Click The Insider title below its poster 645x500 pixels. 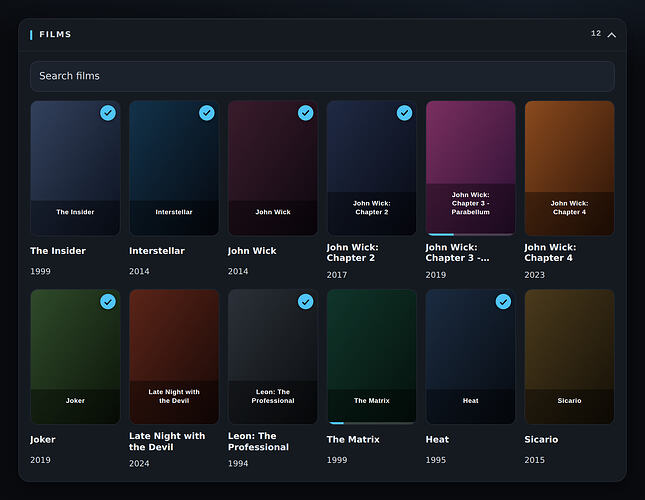58,251
